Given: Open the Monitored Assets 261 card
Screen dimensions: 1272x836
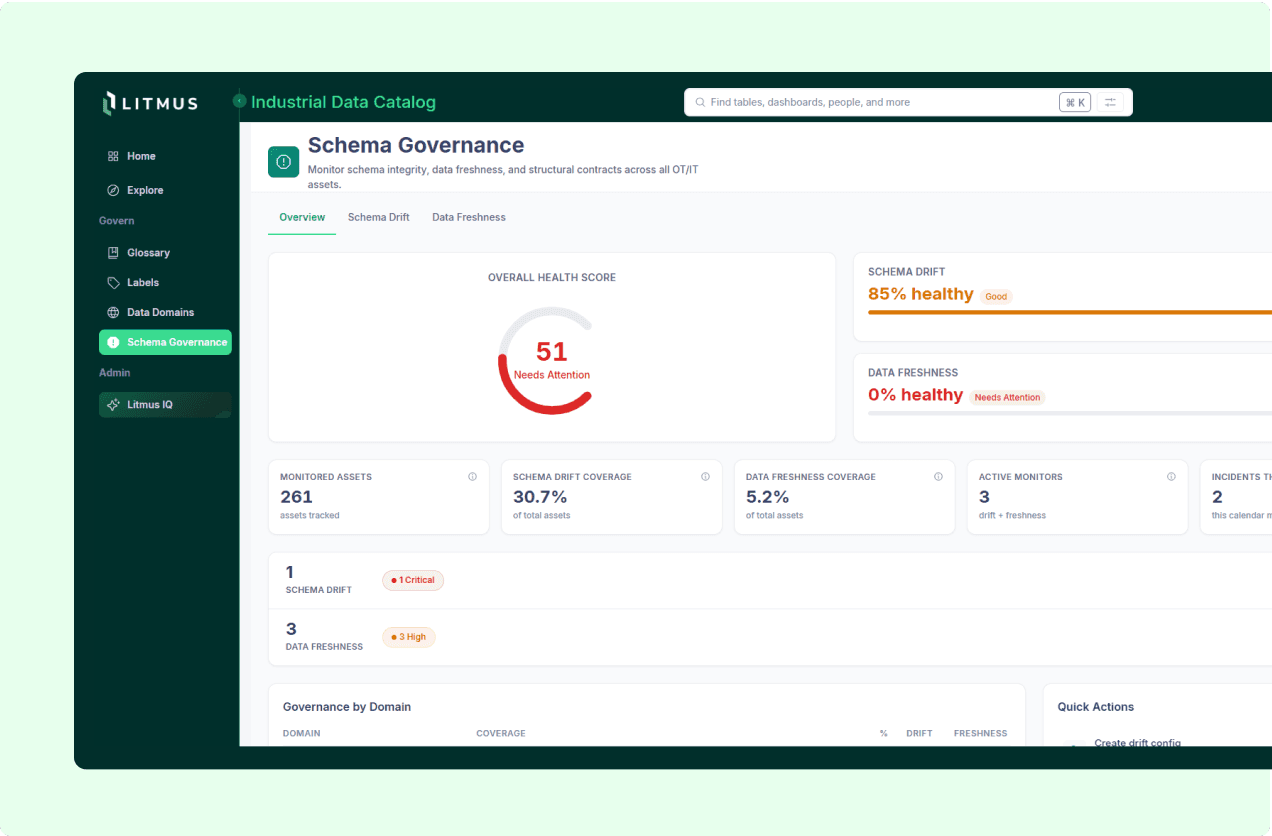Looking at the screenshot, I should [x=378, y=497].
